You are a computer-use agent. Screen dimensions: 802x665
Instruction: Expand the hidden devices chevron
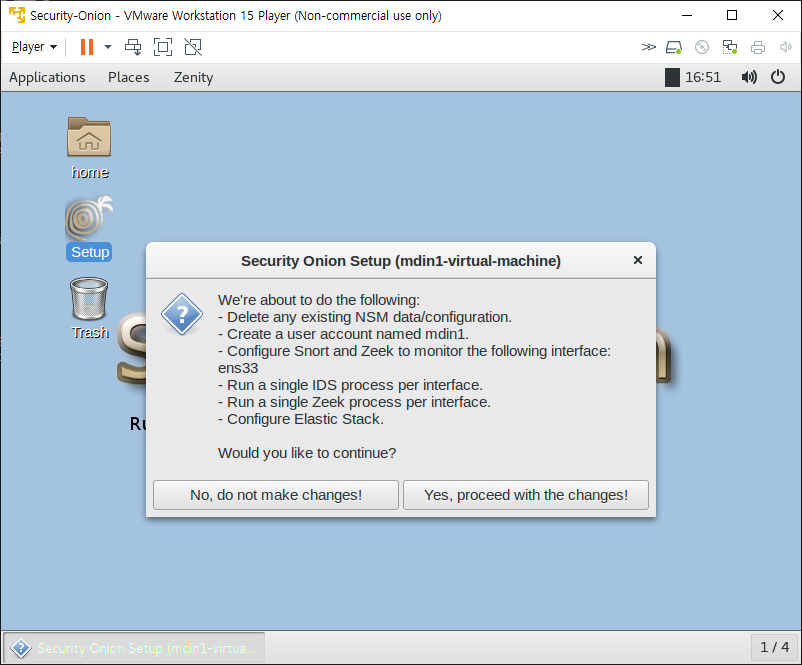click(648, 47)
